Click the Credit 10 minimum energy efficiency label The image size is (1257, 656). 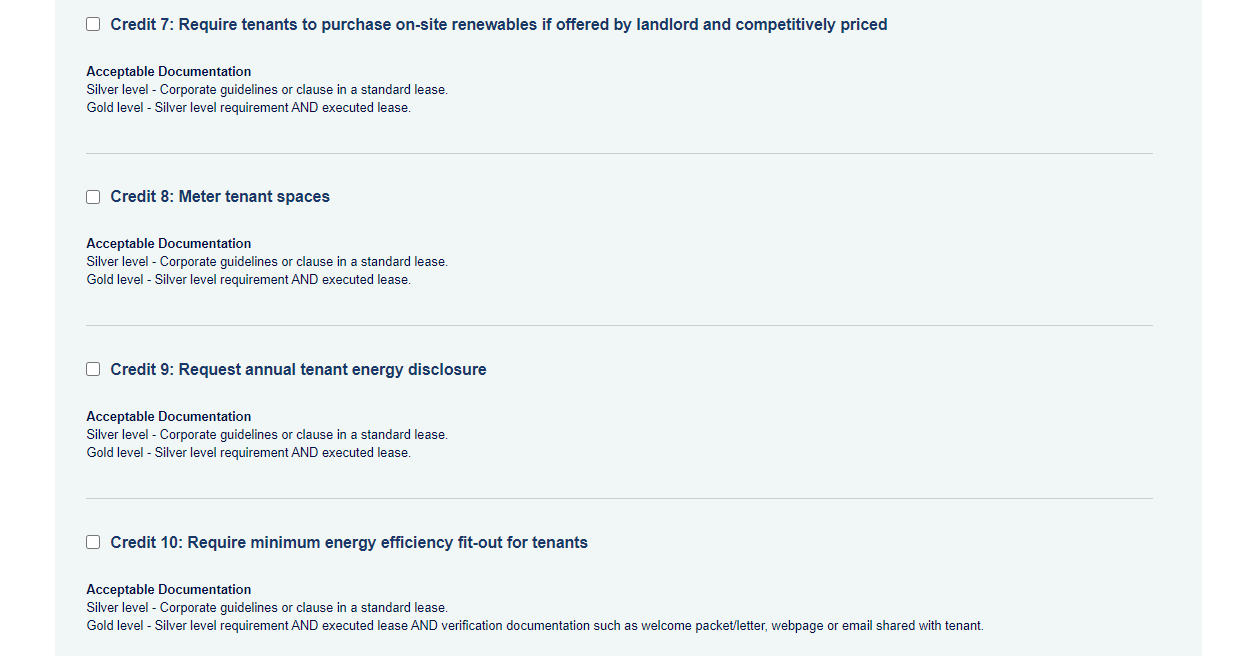pos(349,542)
